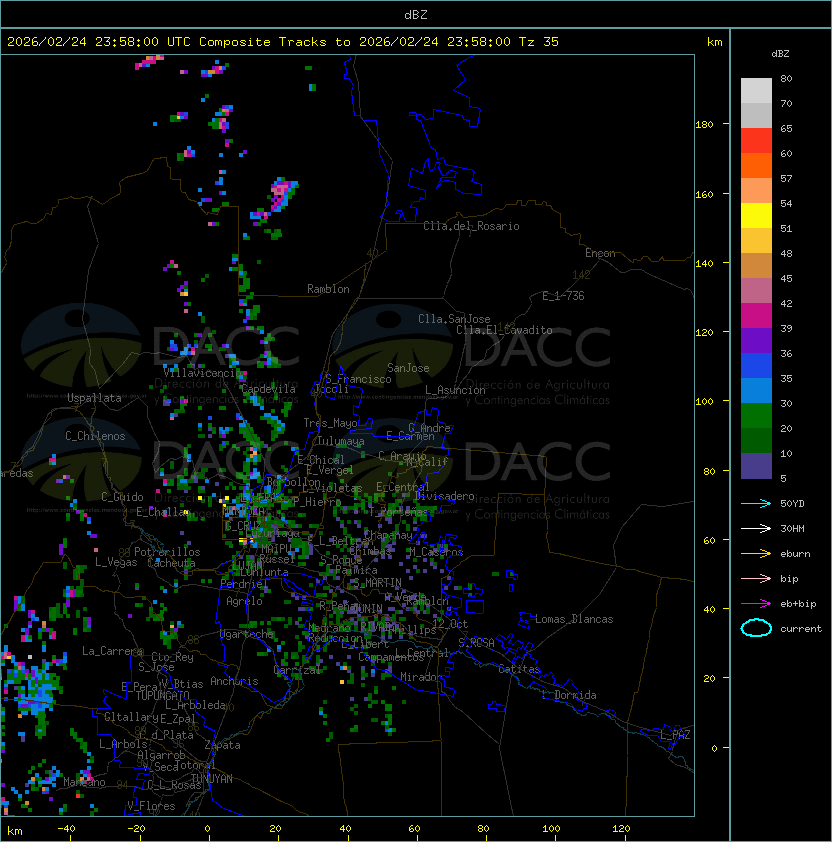
Task: Click the 'La_Carrera' map label
Action: 112,651
